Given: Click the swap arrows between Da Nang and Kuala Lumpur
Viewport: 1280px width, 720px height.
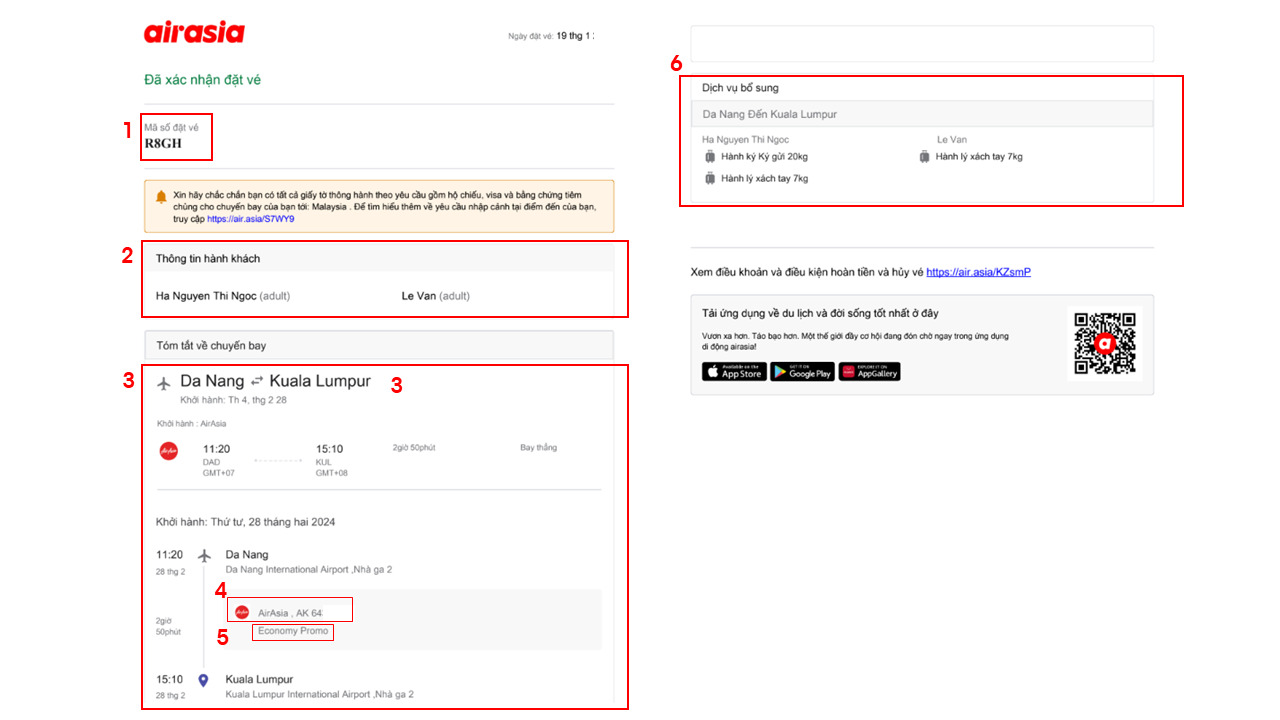Looking at the screenshot, I should pyautogui.click(x=257, y=381).
